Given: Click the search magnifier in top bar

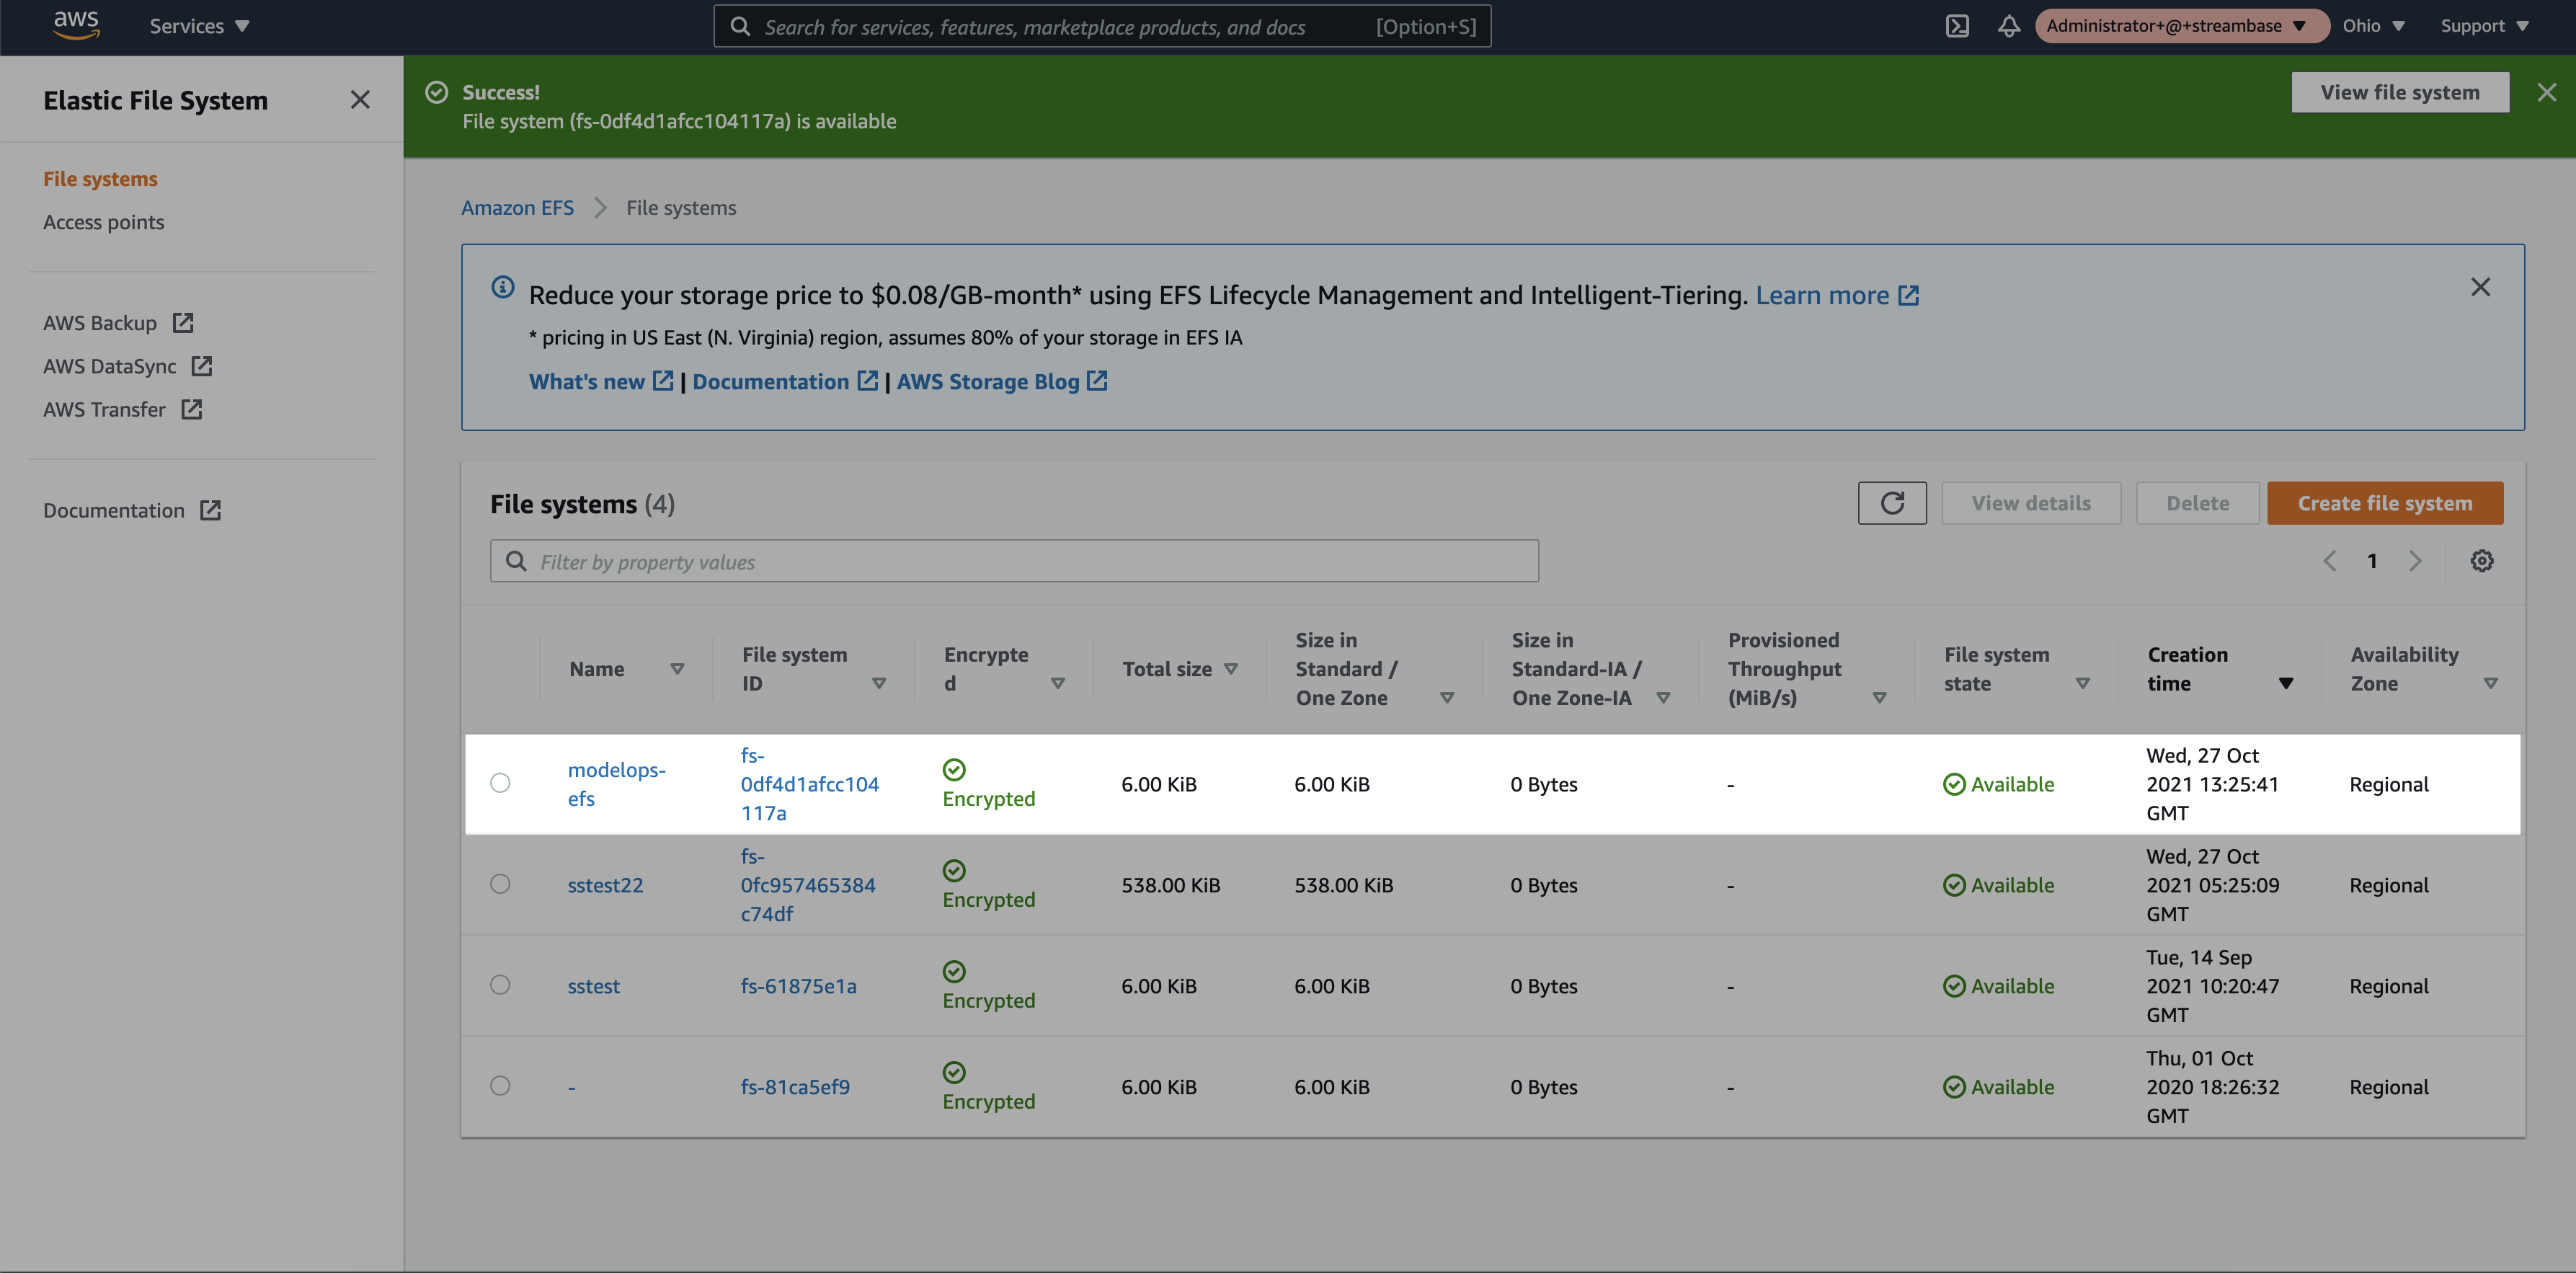Looking at the screenshot, I should (x=740, y=26).
